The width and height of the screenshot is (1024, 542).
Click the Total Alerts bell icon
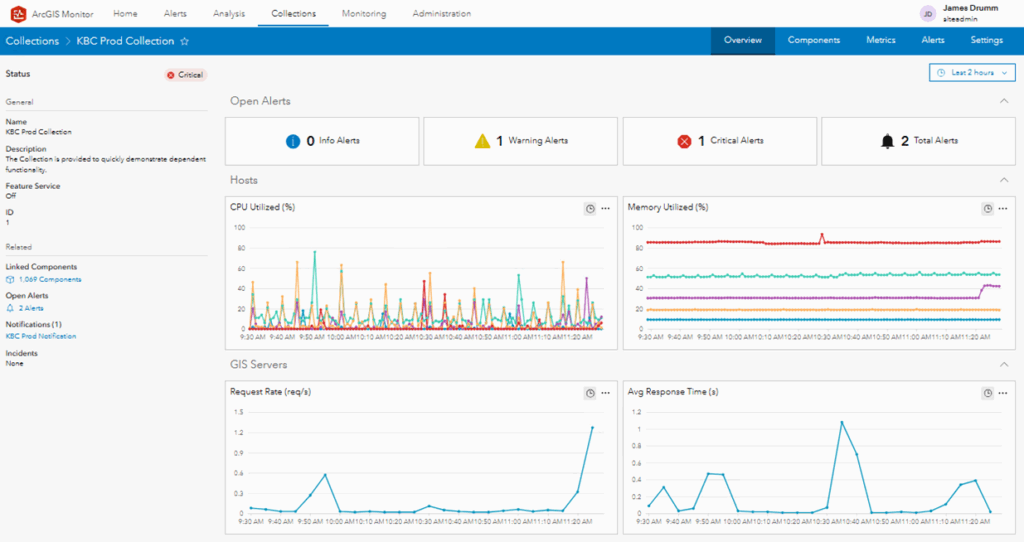pyautogui.click(x=887, y=141)
